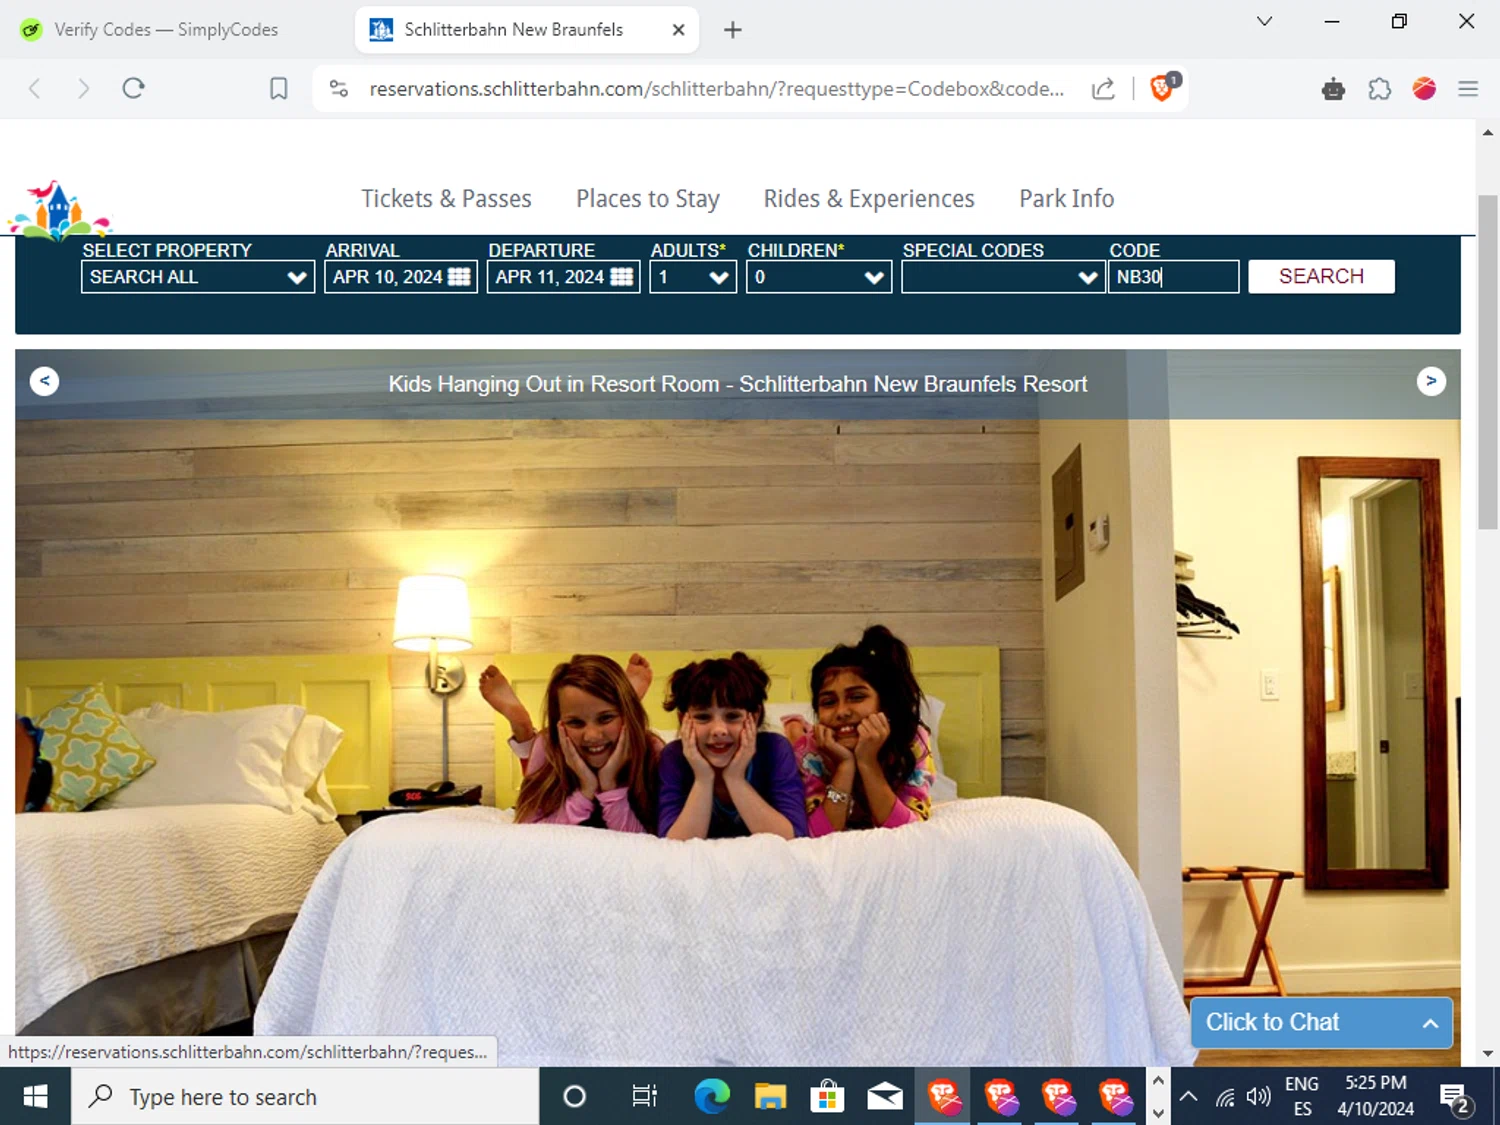Click the page vertical scrollbar thumb

tap(1488, 362)
